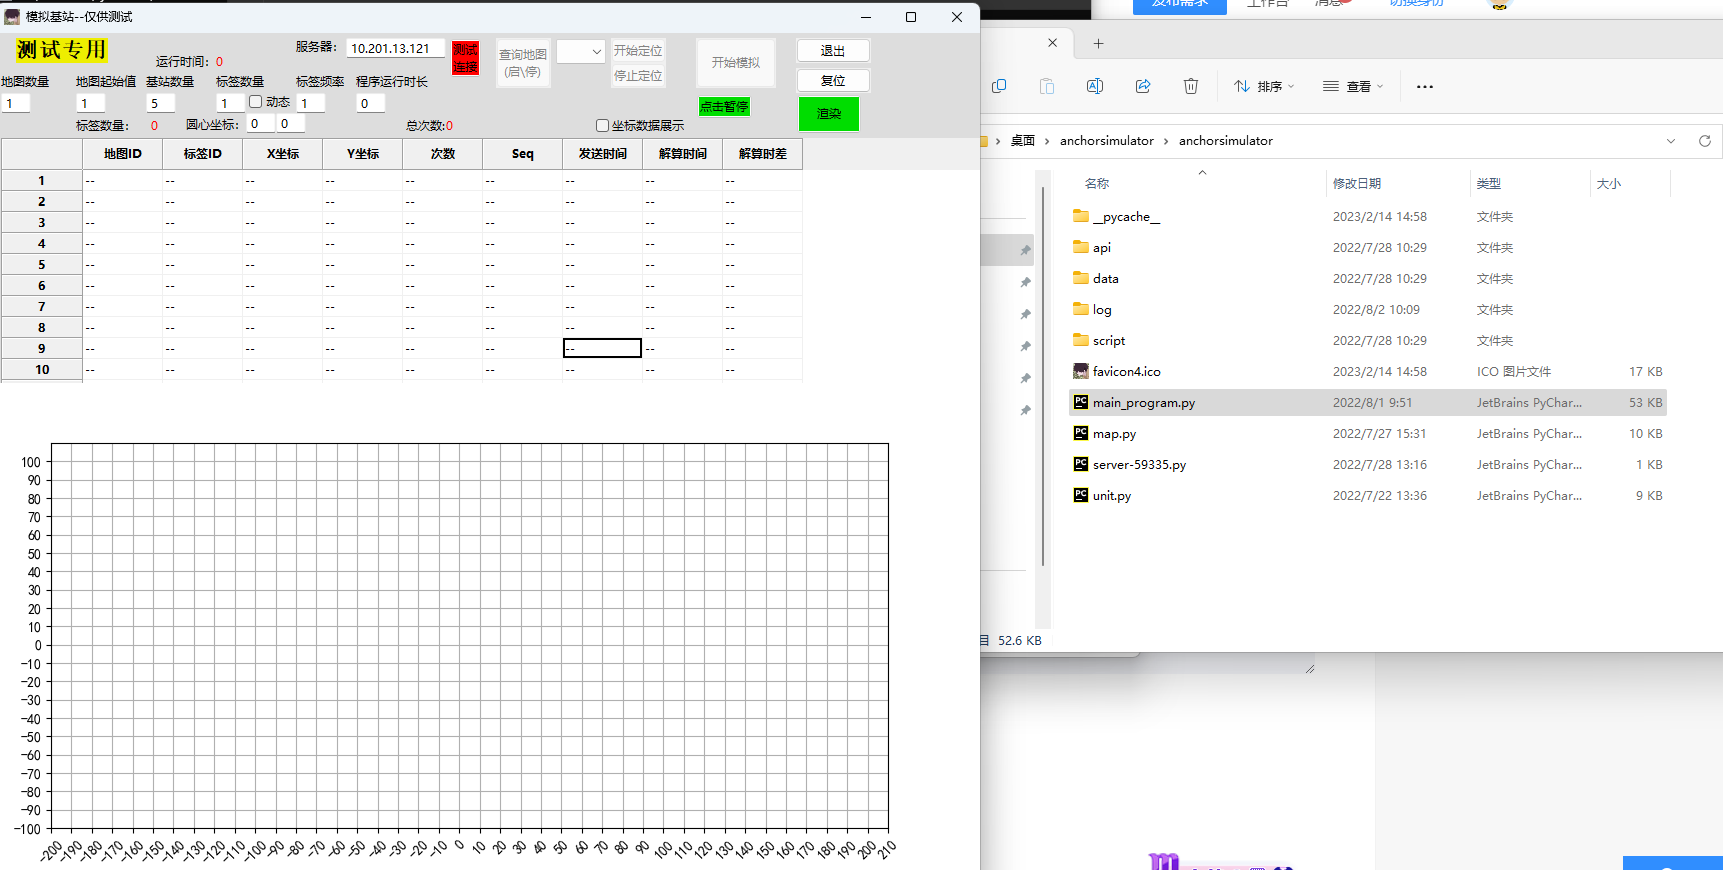
Task: Expand the Explorer address bar history chevron
Action: coord(1670,141)
